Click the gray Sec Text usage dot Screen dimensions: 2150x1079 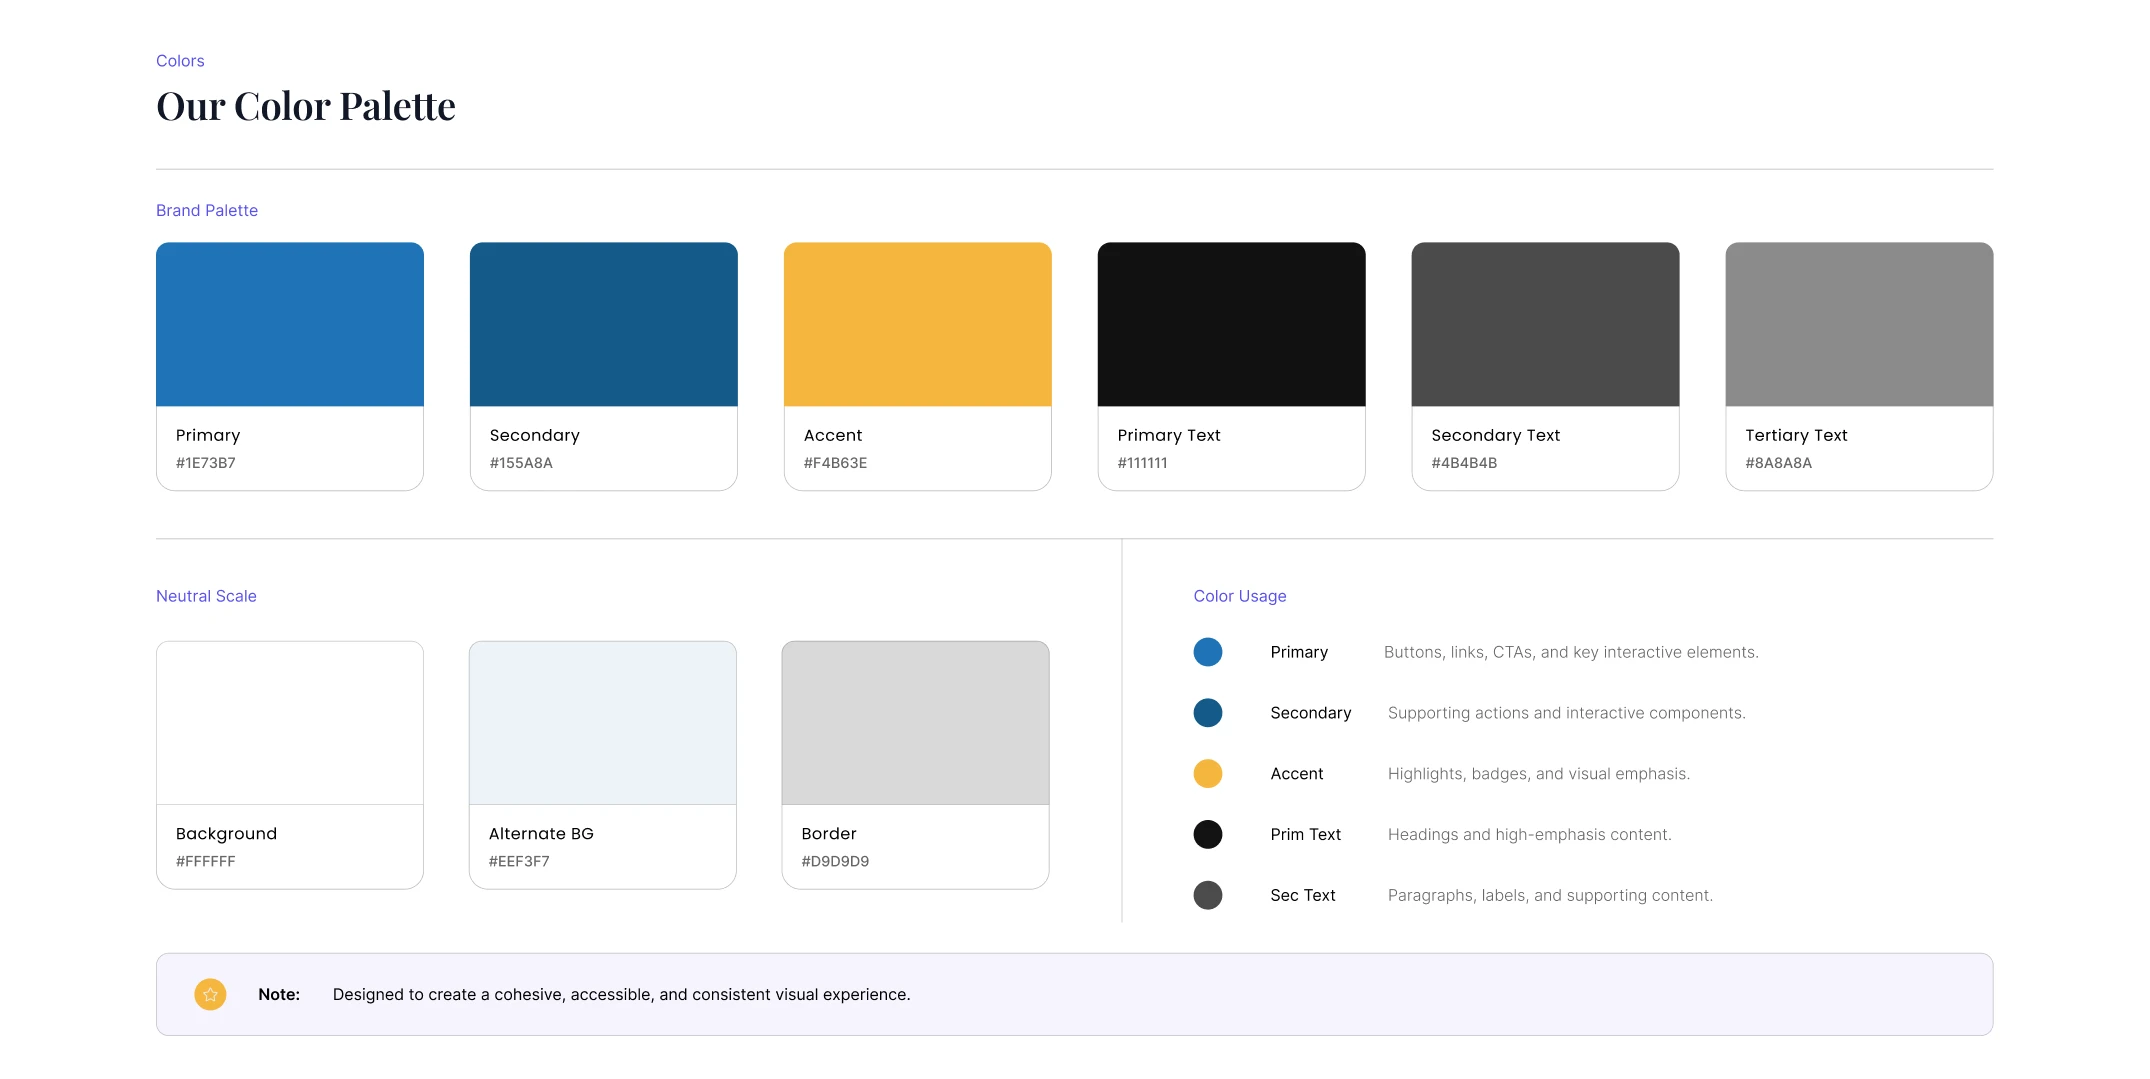click(x=1208, y=895)
